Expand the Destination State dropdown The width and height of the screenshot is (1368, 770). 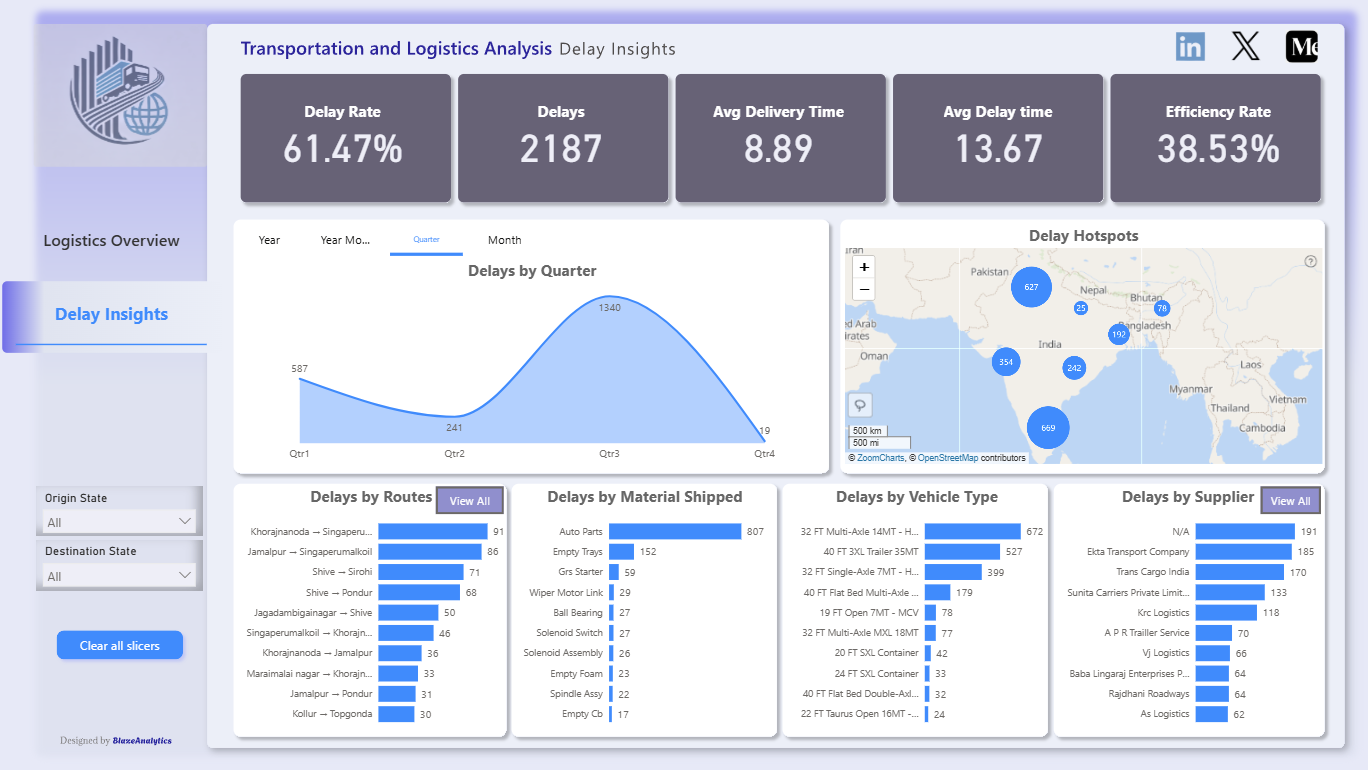click(x=119, y=575)
